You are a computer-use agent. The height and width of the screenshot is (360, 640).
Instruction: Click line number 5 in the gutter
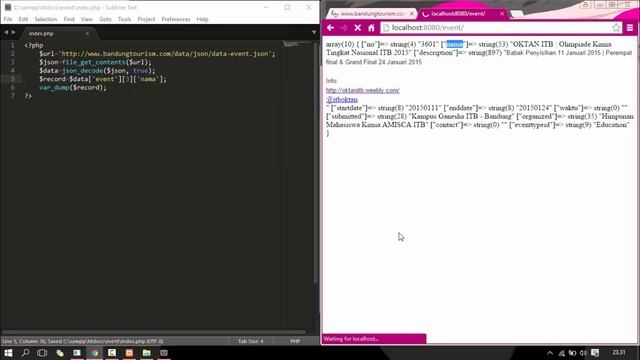[12, 79]
